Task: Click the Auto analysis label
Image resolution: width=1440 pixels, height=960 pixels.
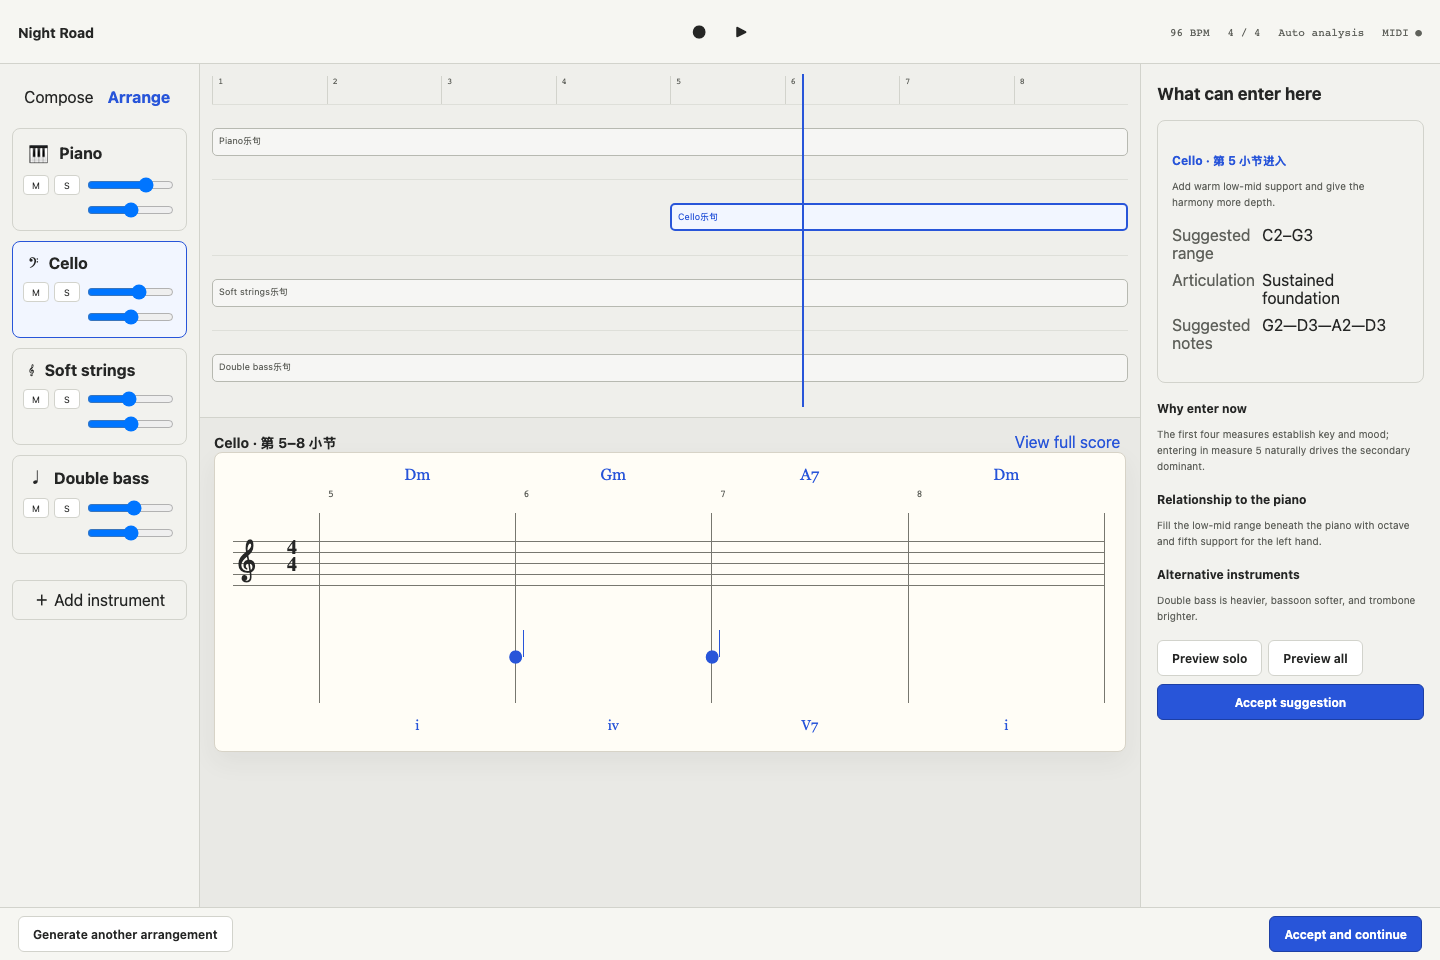Action: click(x=1321, y=33)
